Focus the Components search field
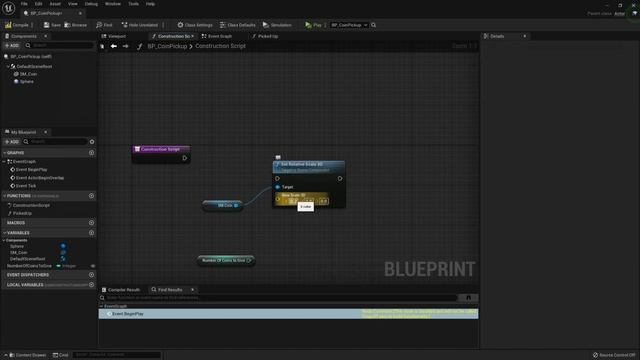This screenshot has width=640, height=360. point(59,45)
